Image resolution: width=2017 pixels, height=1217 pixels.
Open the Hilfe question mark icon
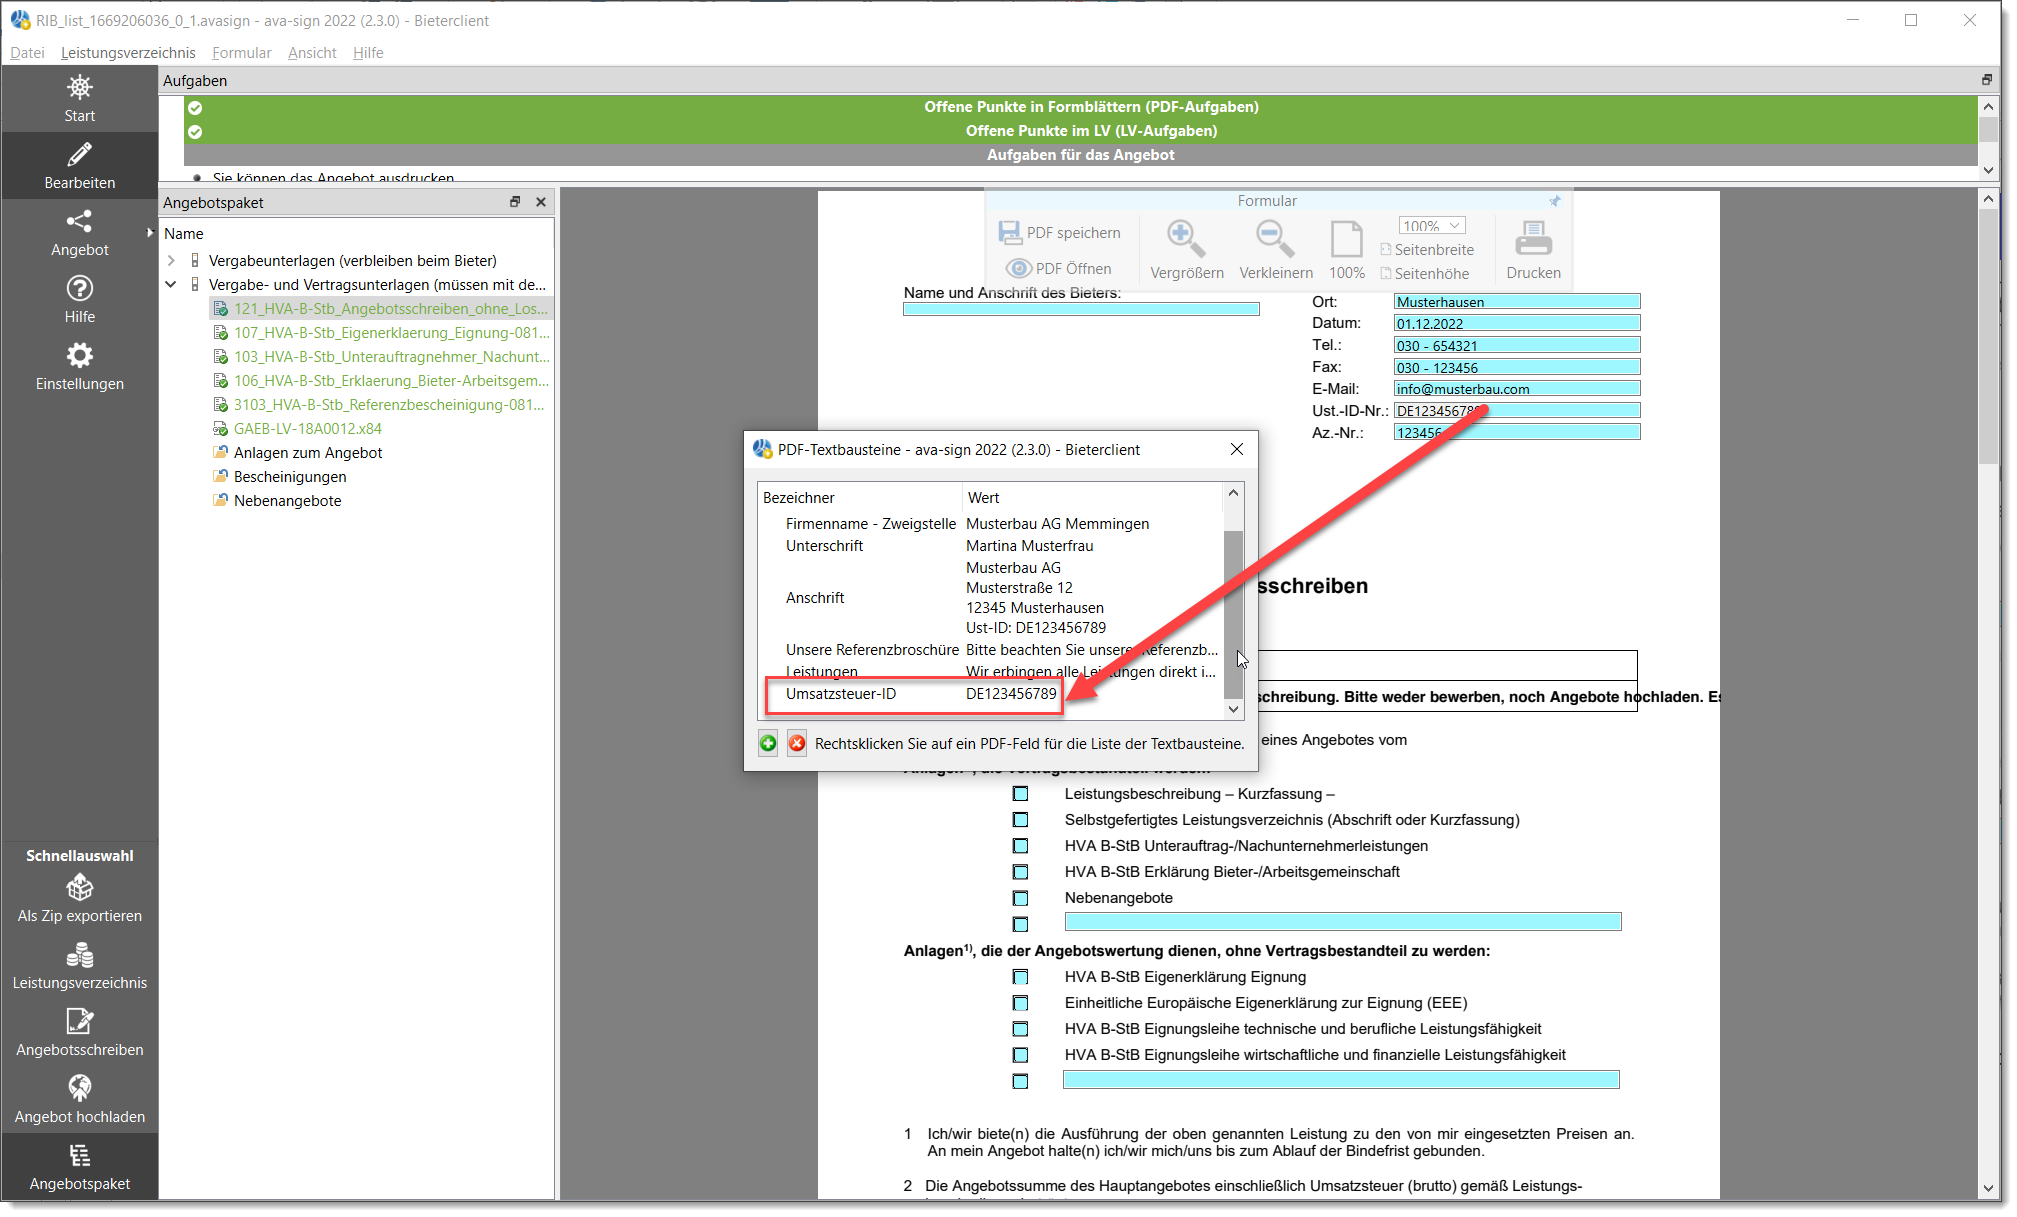[x=80, y=288]
